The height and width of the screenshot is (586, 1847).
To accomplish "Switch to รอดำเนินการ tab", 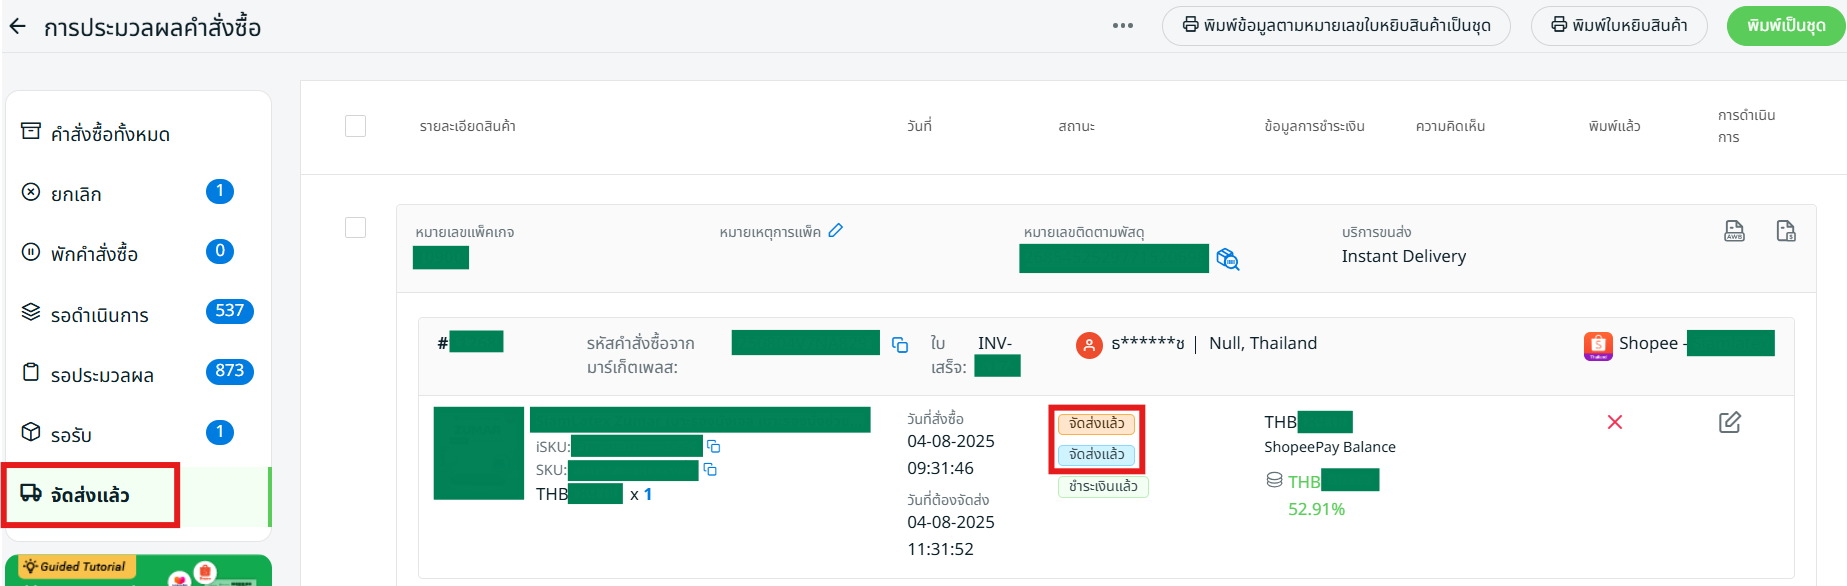I will click(x=100, y=315).
